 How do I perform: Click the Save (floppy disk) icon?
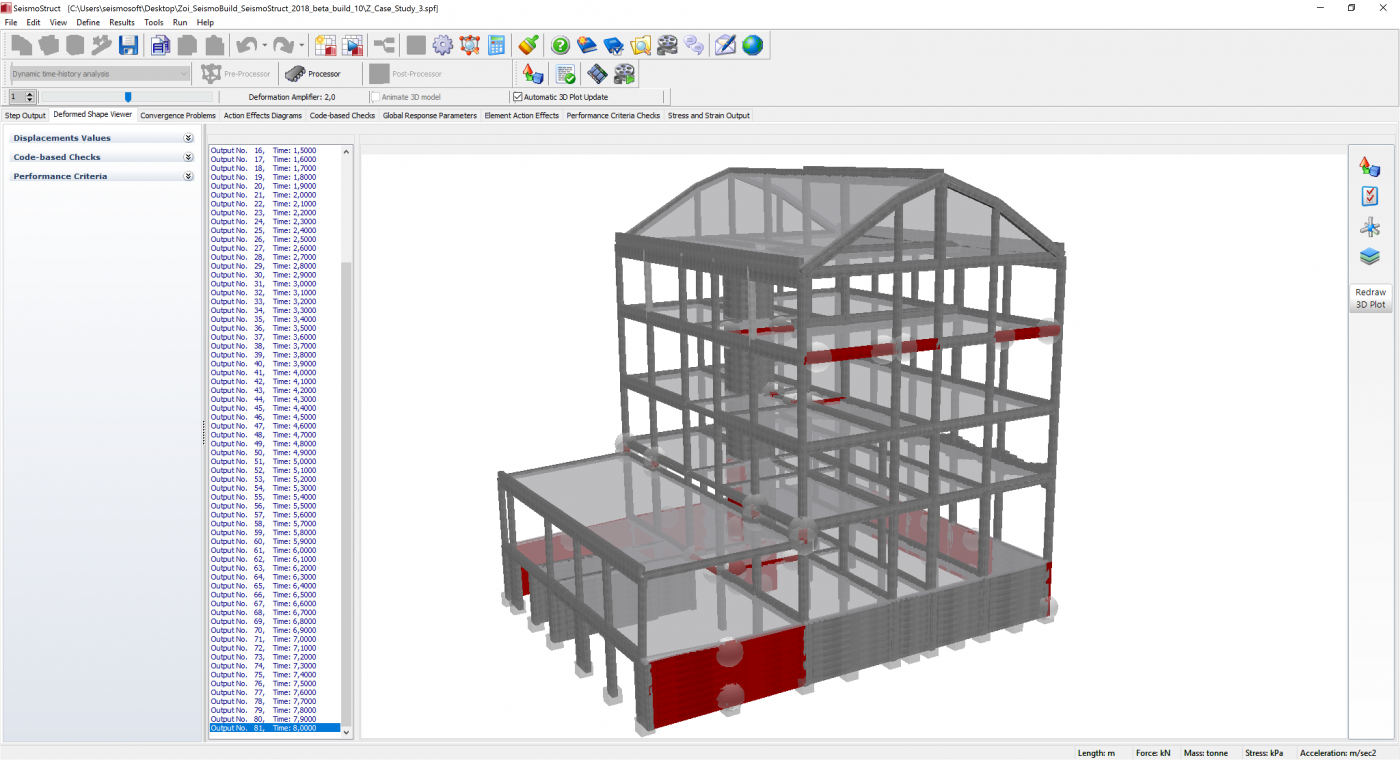[128, 45]
